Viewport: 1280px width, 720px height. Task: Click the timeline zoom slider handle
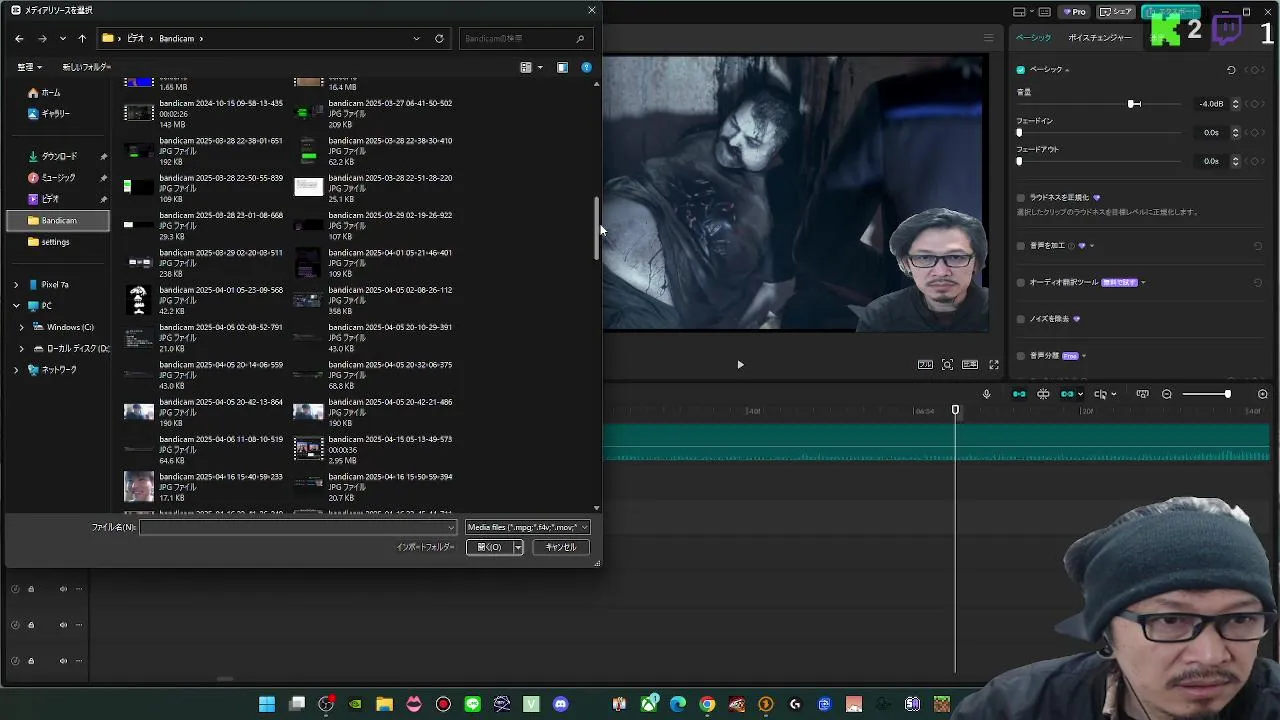[1227, 394]
